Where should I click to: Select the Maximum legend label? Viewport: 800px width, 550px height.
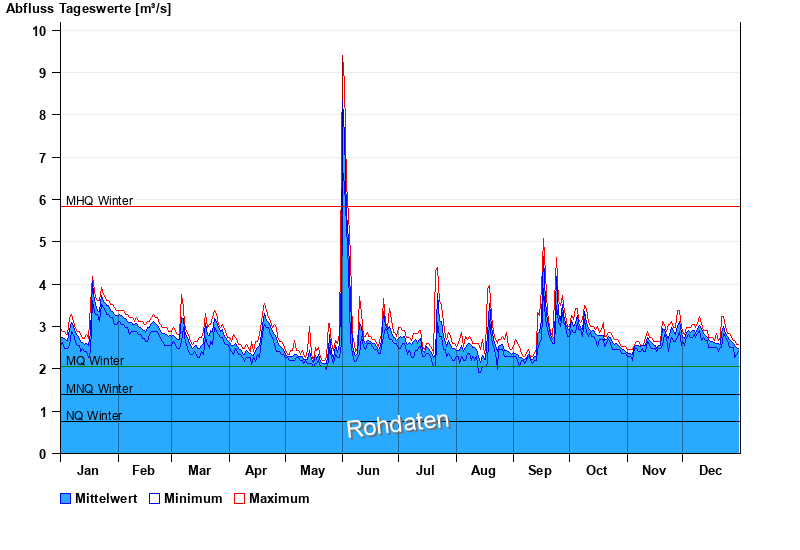[279, 498]
